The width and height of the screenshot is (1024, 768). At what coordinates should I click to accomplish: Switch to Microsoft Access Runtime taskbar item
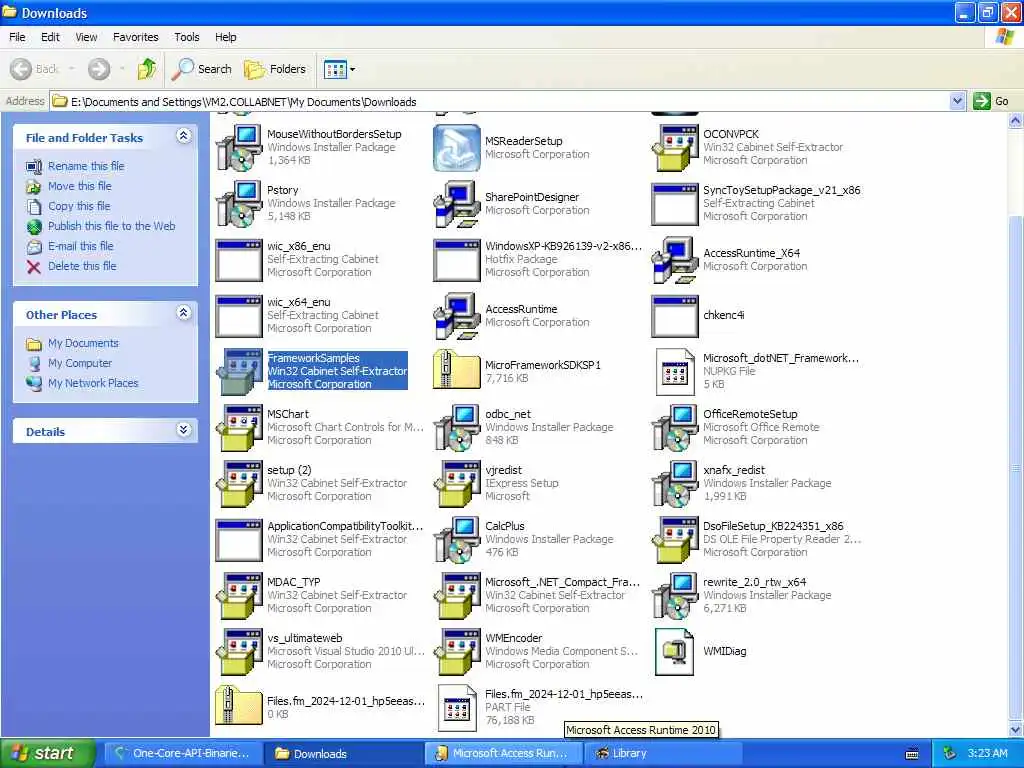504,753
